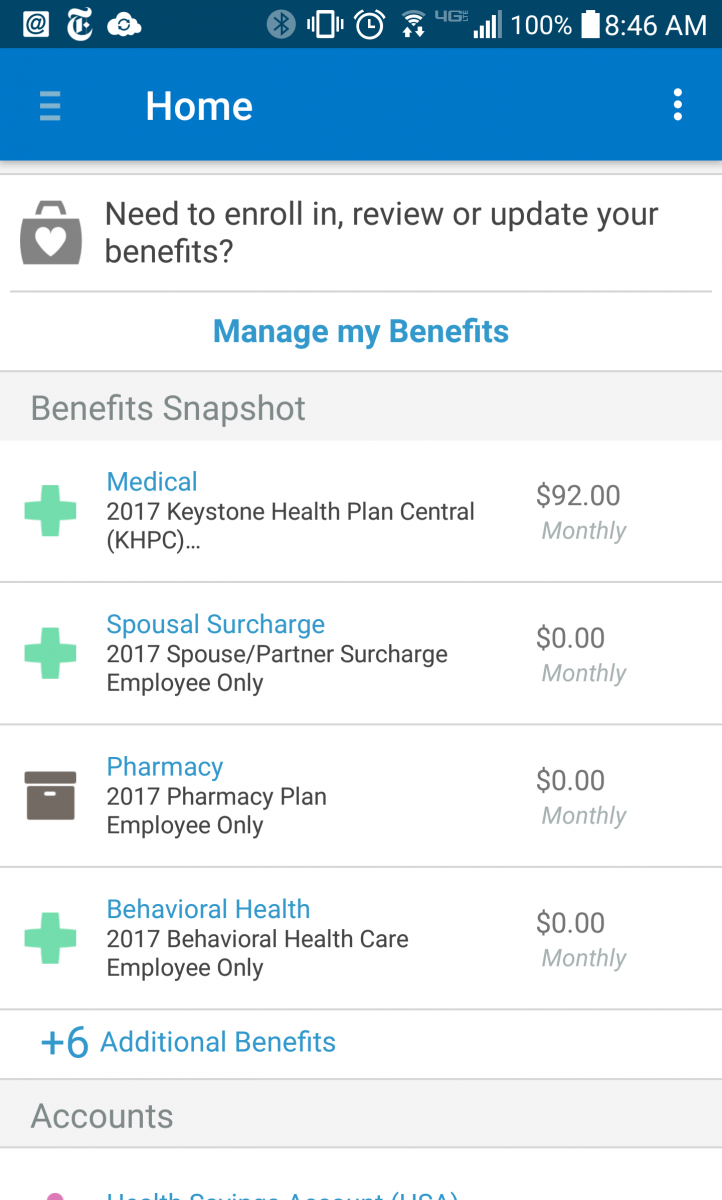
Task: Tap the $92.00 Monthly medical cost
Action: pos(579,511)
